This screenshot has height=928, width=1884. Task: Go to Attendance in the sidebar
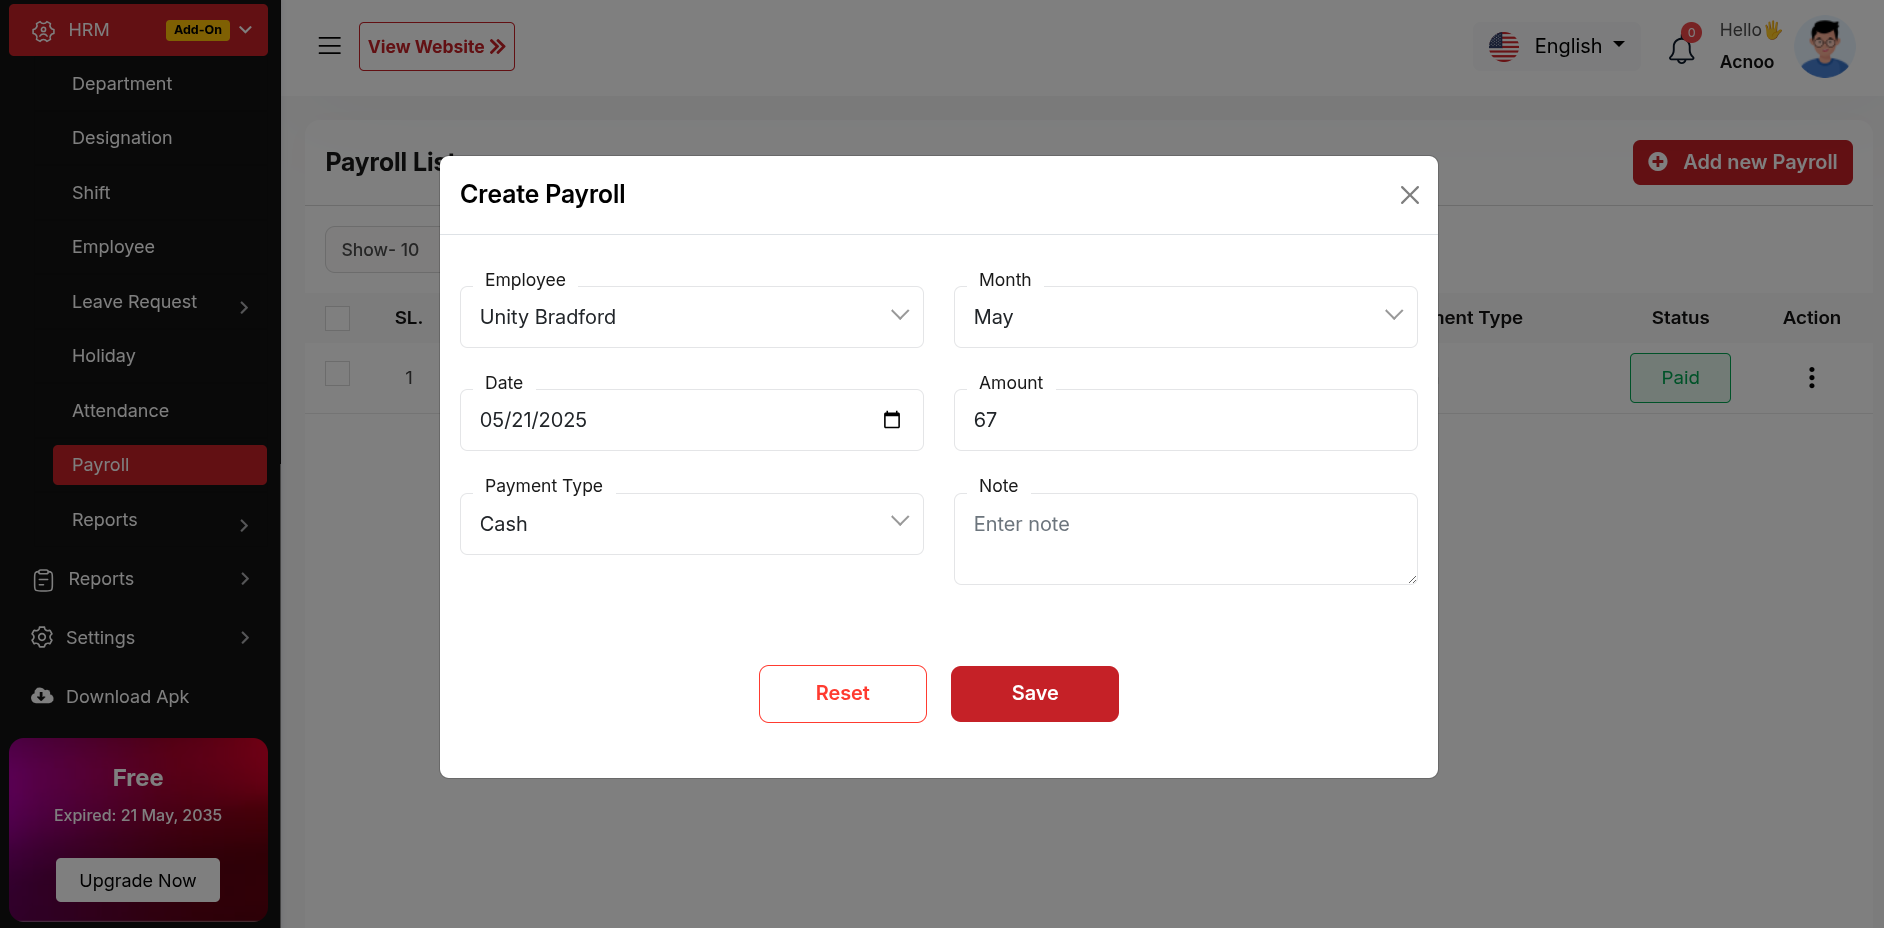pos(120,411)
